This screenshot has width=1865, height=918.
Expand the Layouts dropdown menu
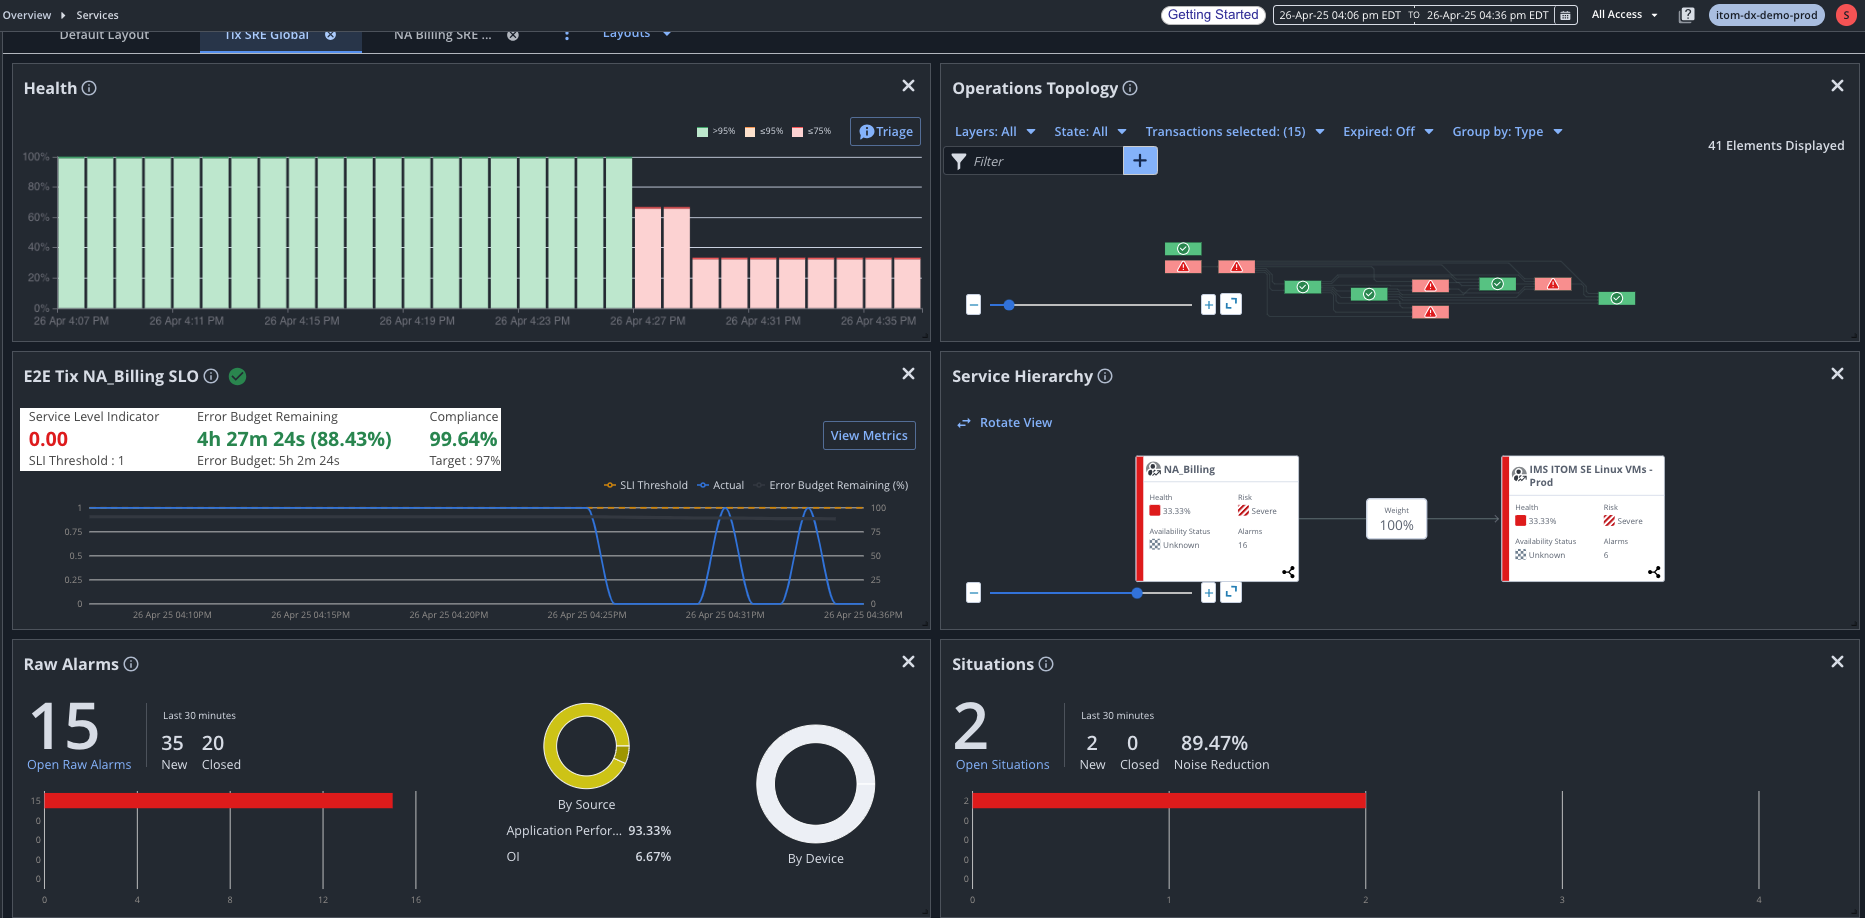pos(636,32)
